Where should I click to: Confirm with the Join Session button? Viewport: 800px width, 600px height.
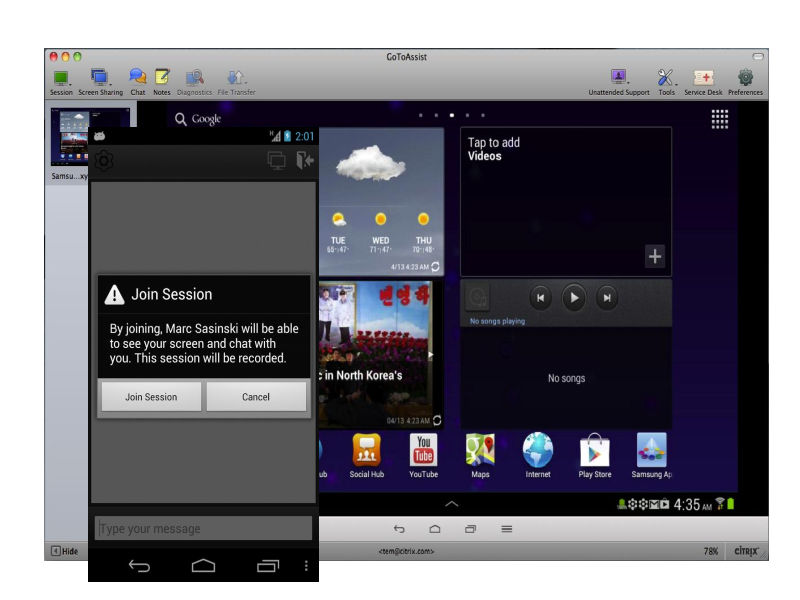pos(151,396)
